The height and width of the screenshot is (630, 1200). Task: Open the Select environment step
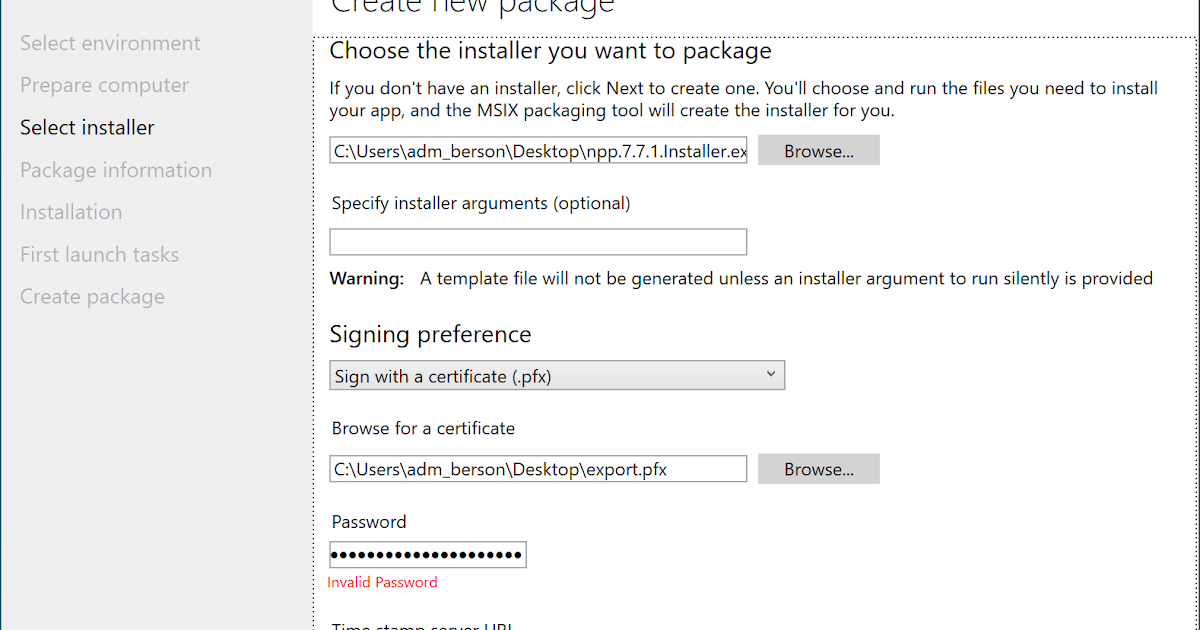pos(110,43)
